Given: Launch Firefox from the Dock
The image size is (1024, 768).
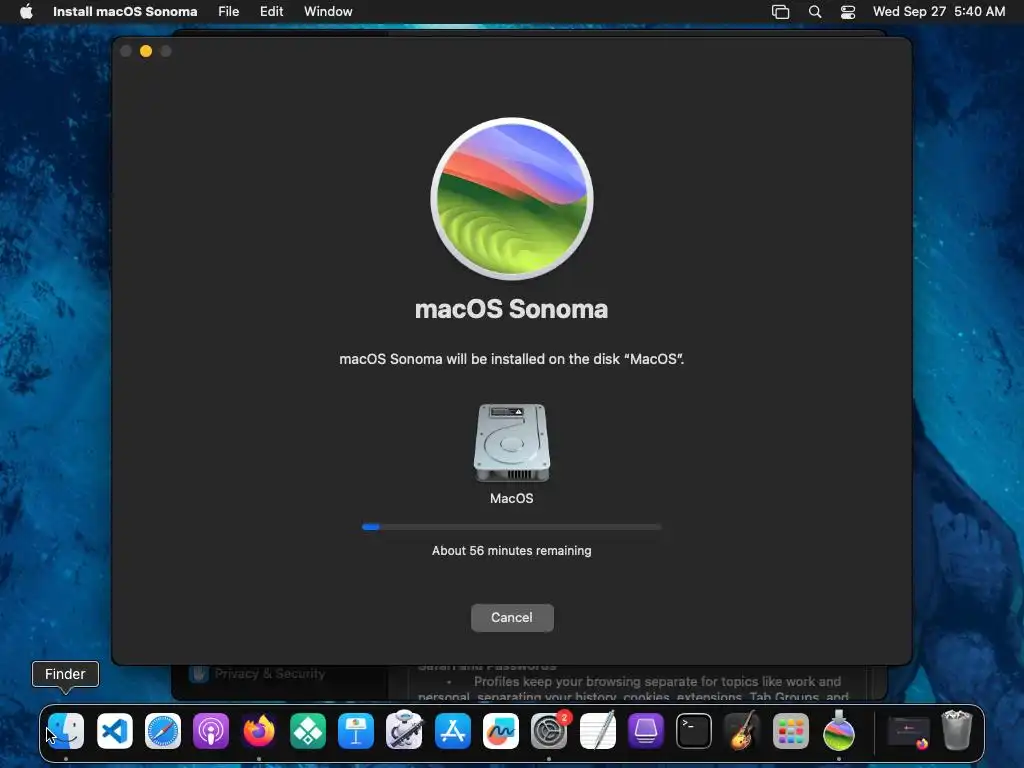Looking at the screenshot, I should 259,731.
